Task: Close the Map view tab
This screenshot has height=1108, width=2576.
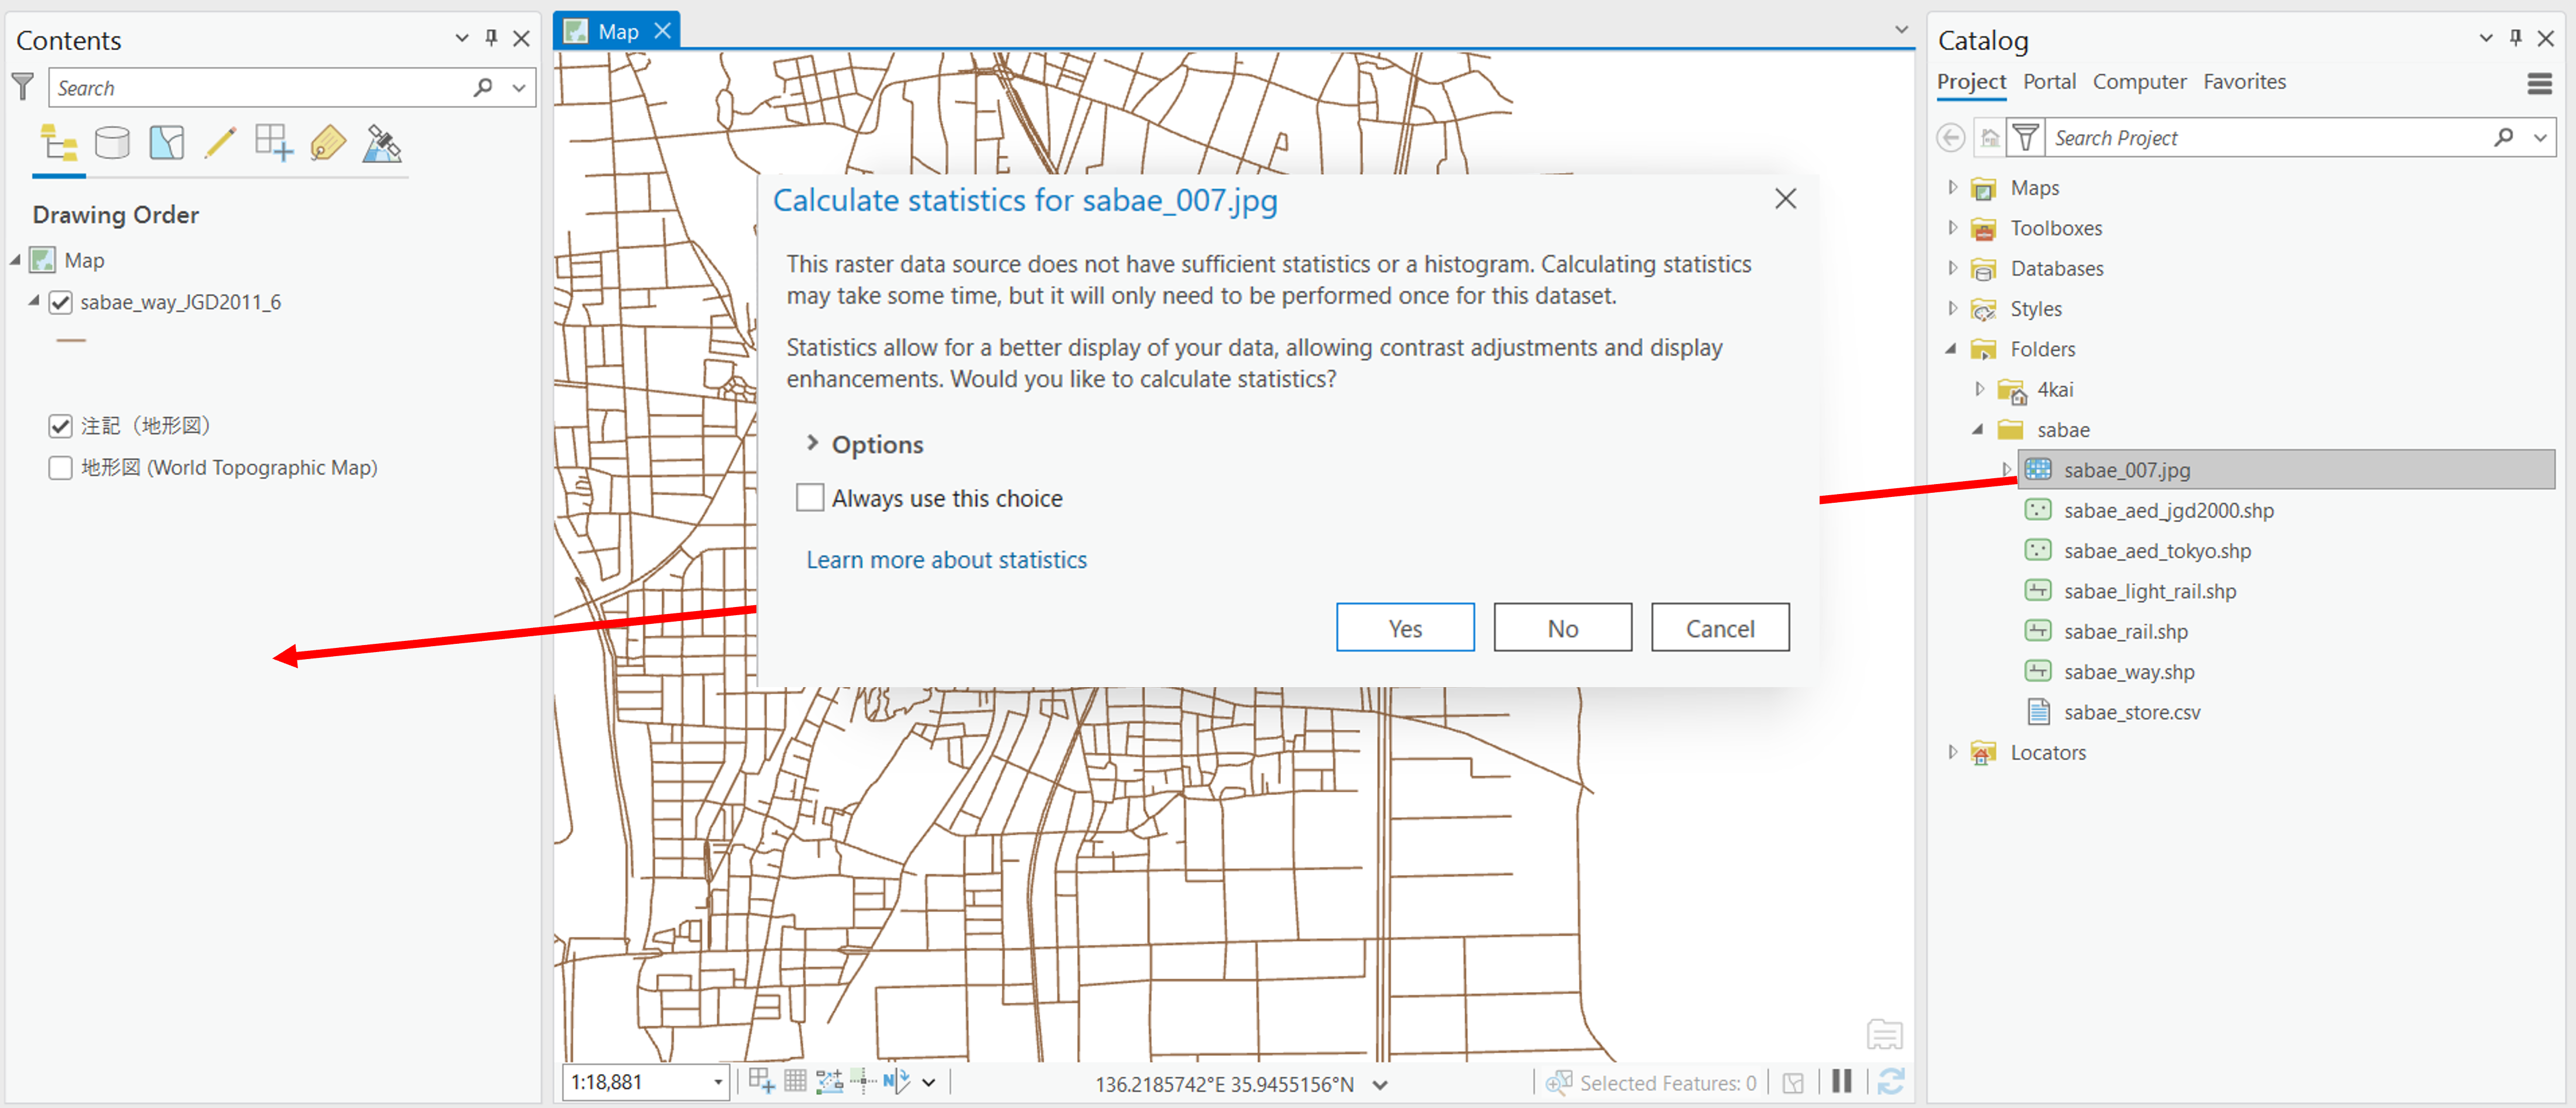Action: point(663,31)
